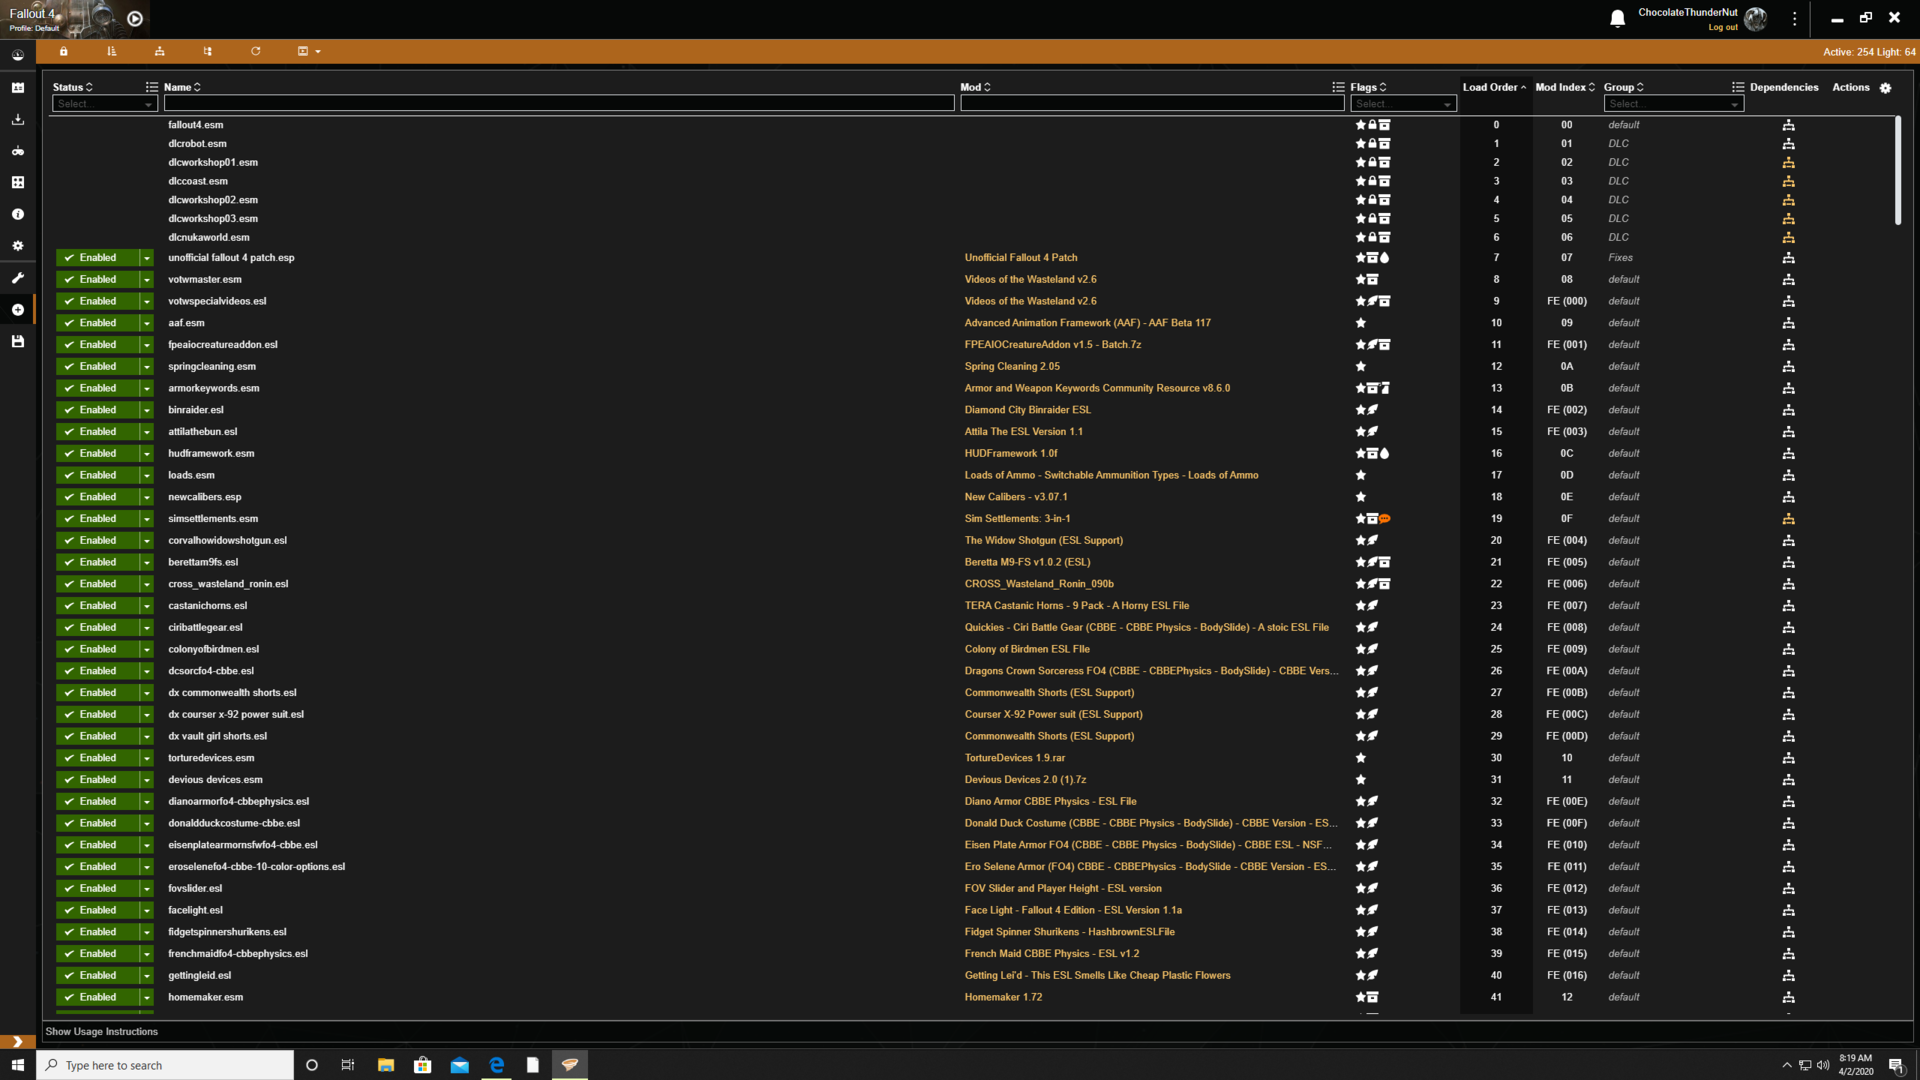Open the Flags filter Select dropdown
Viewport: 1920px width, 1080px height.
coord(1403,104)
